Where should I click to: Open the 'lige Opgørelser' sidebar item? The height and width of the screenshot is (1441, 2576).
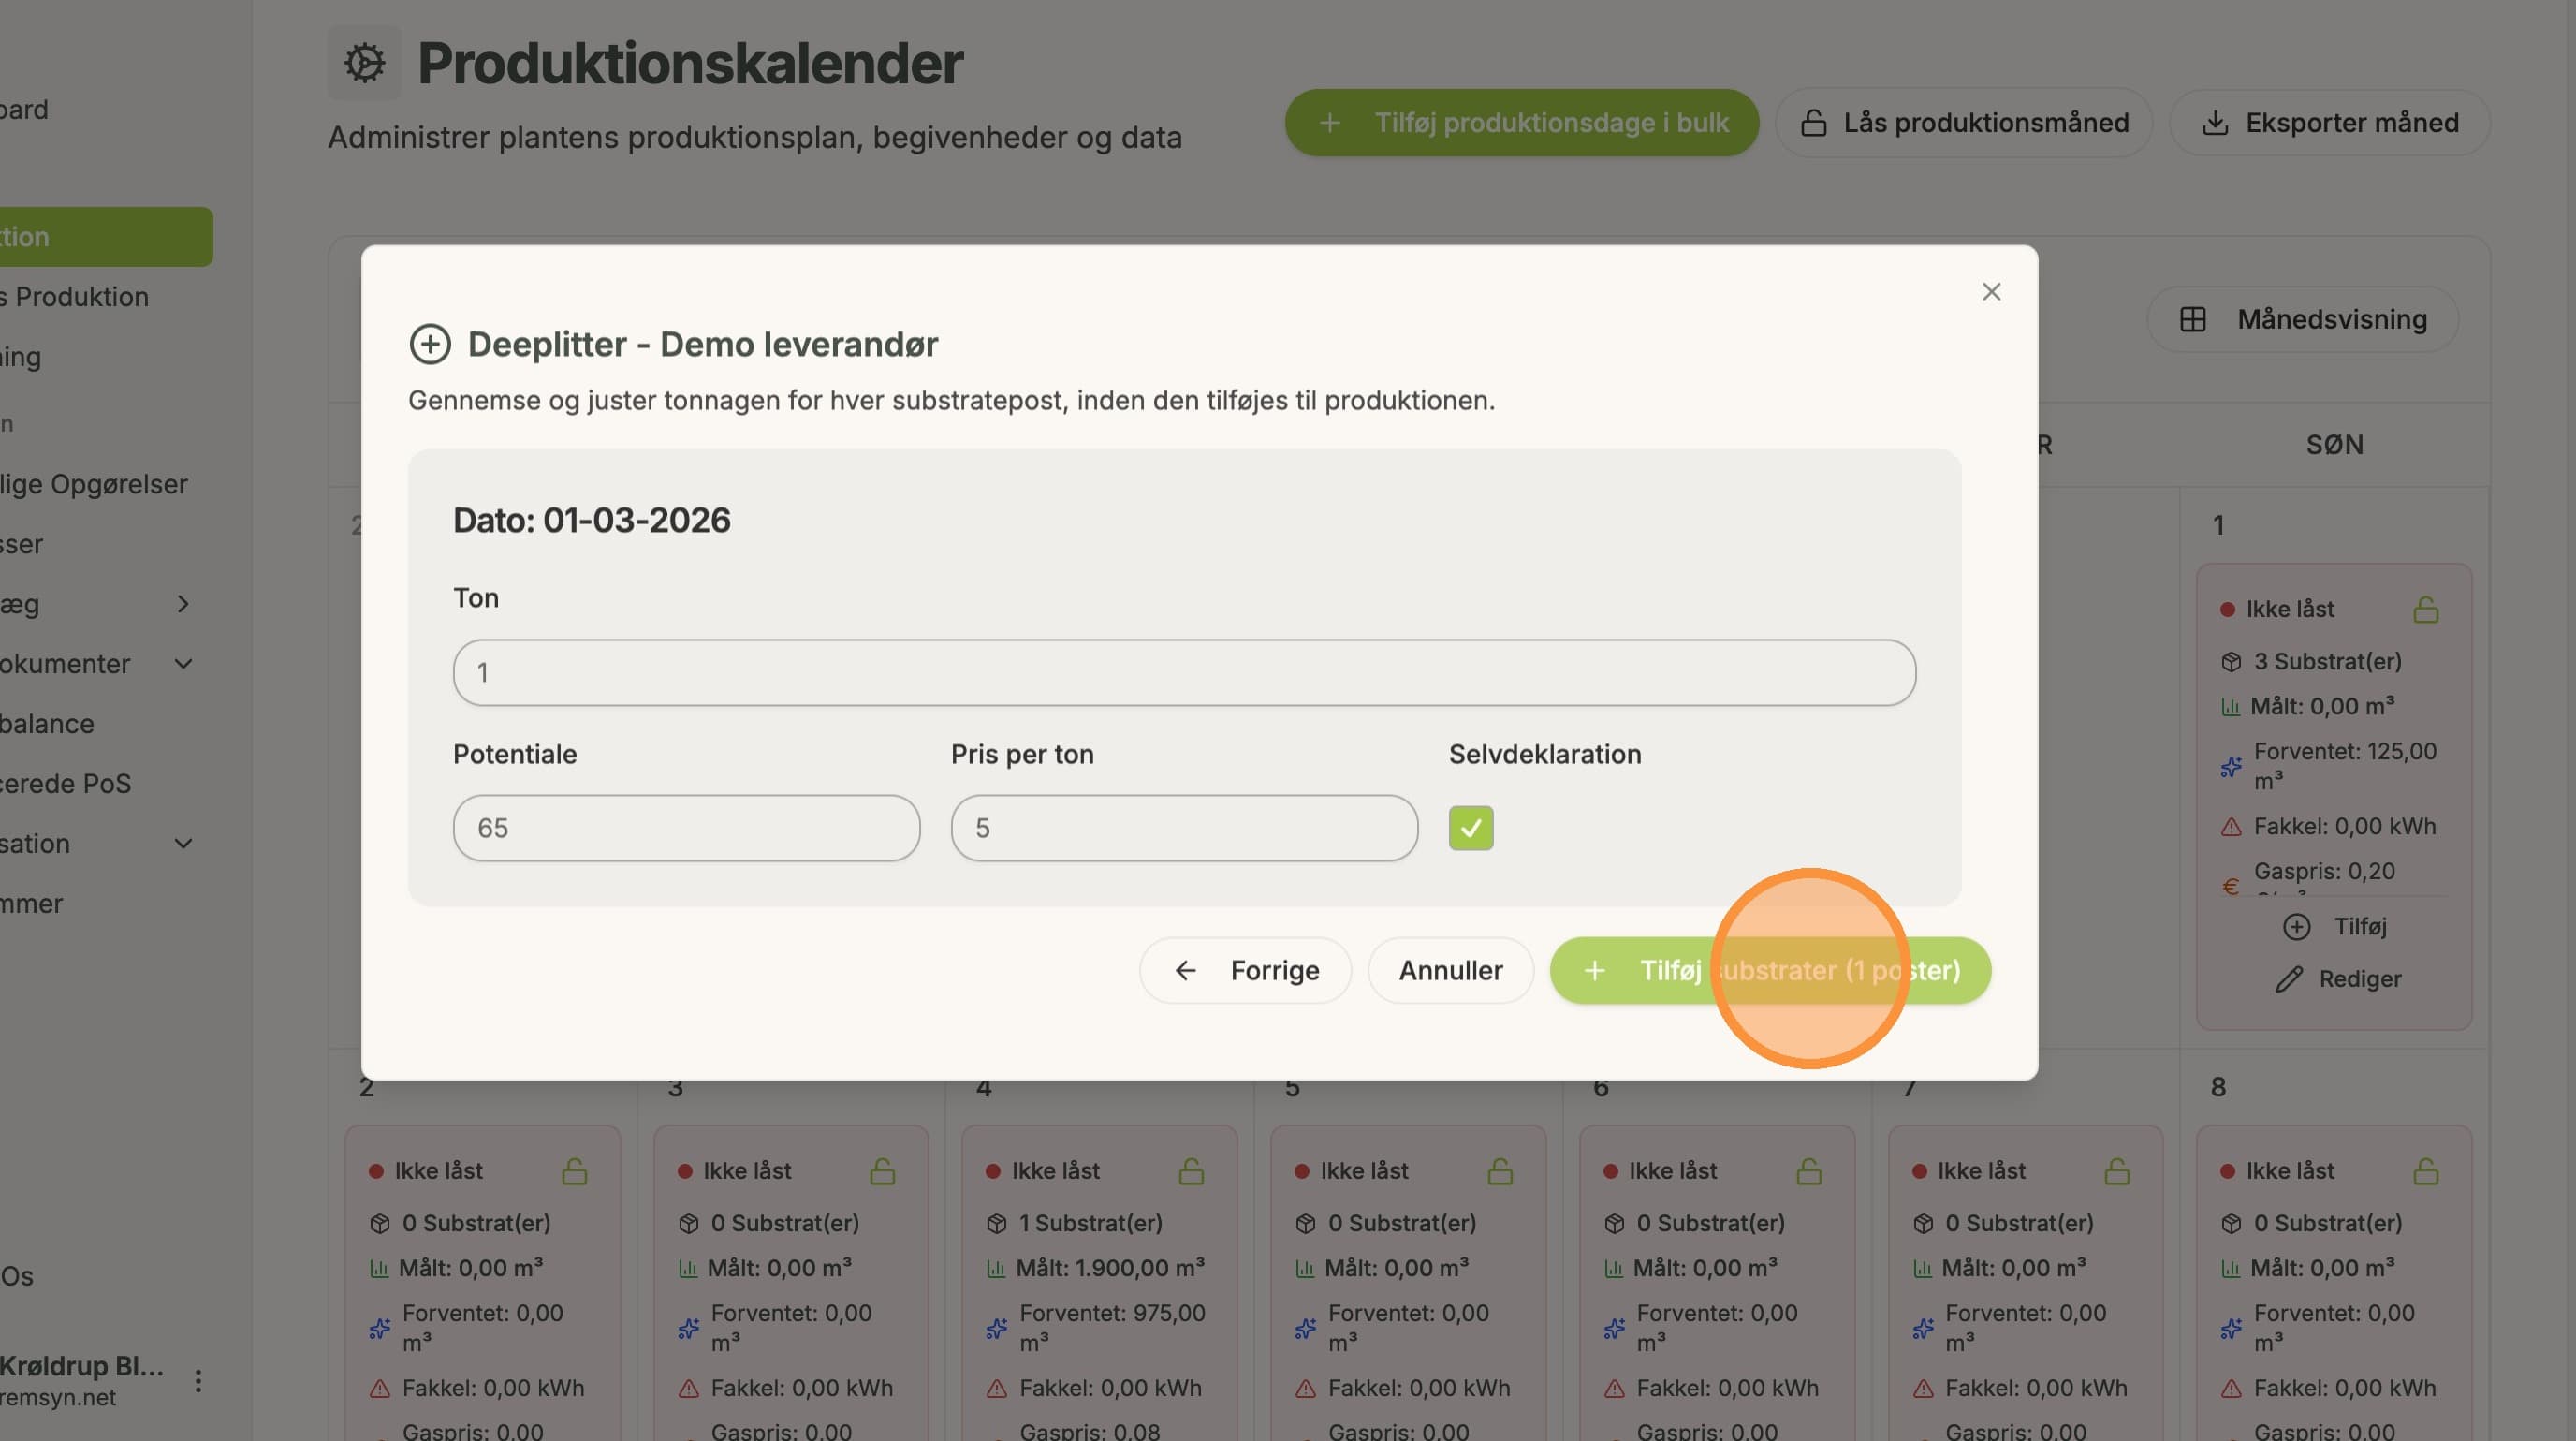pyautogui.click(x=95, y=484)
